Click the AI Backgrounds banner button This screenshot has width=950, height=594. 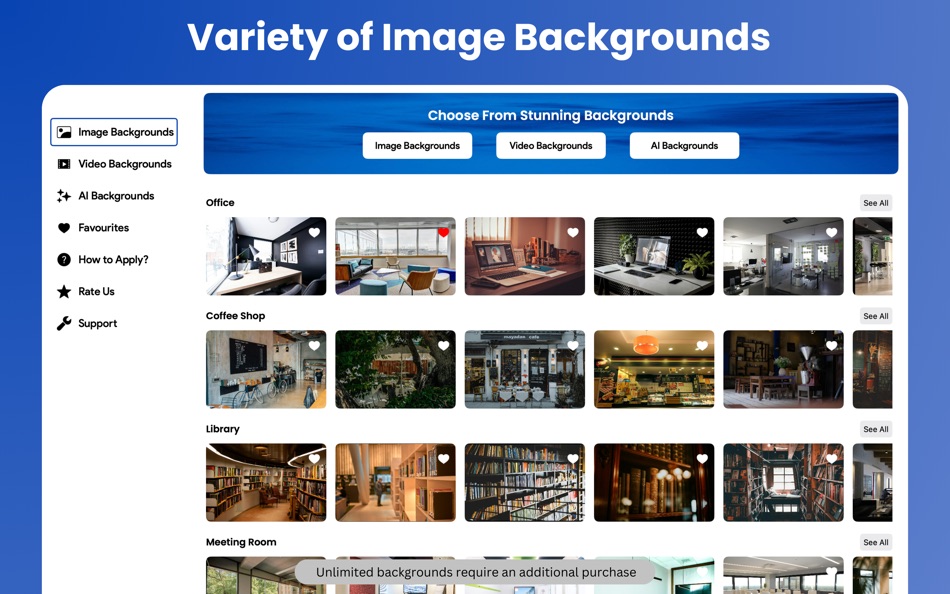tap(684, 145)
